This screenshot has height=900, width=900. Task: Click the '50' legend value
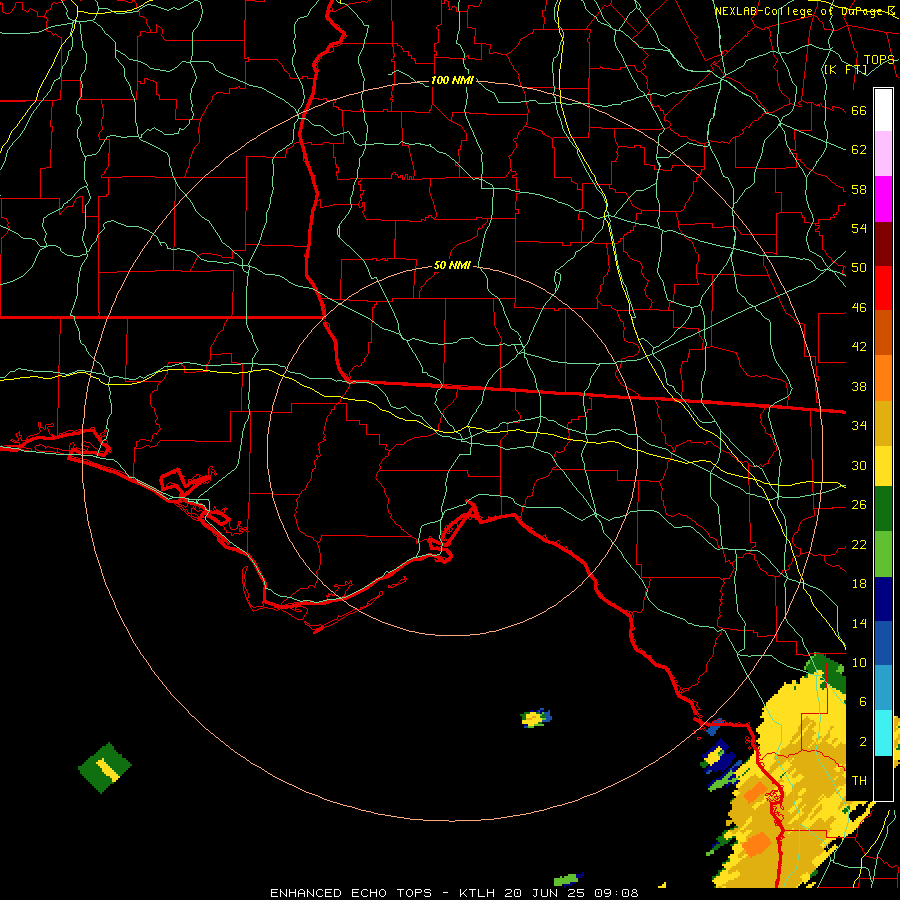[859, 268]
